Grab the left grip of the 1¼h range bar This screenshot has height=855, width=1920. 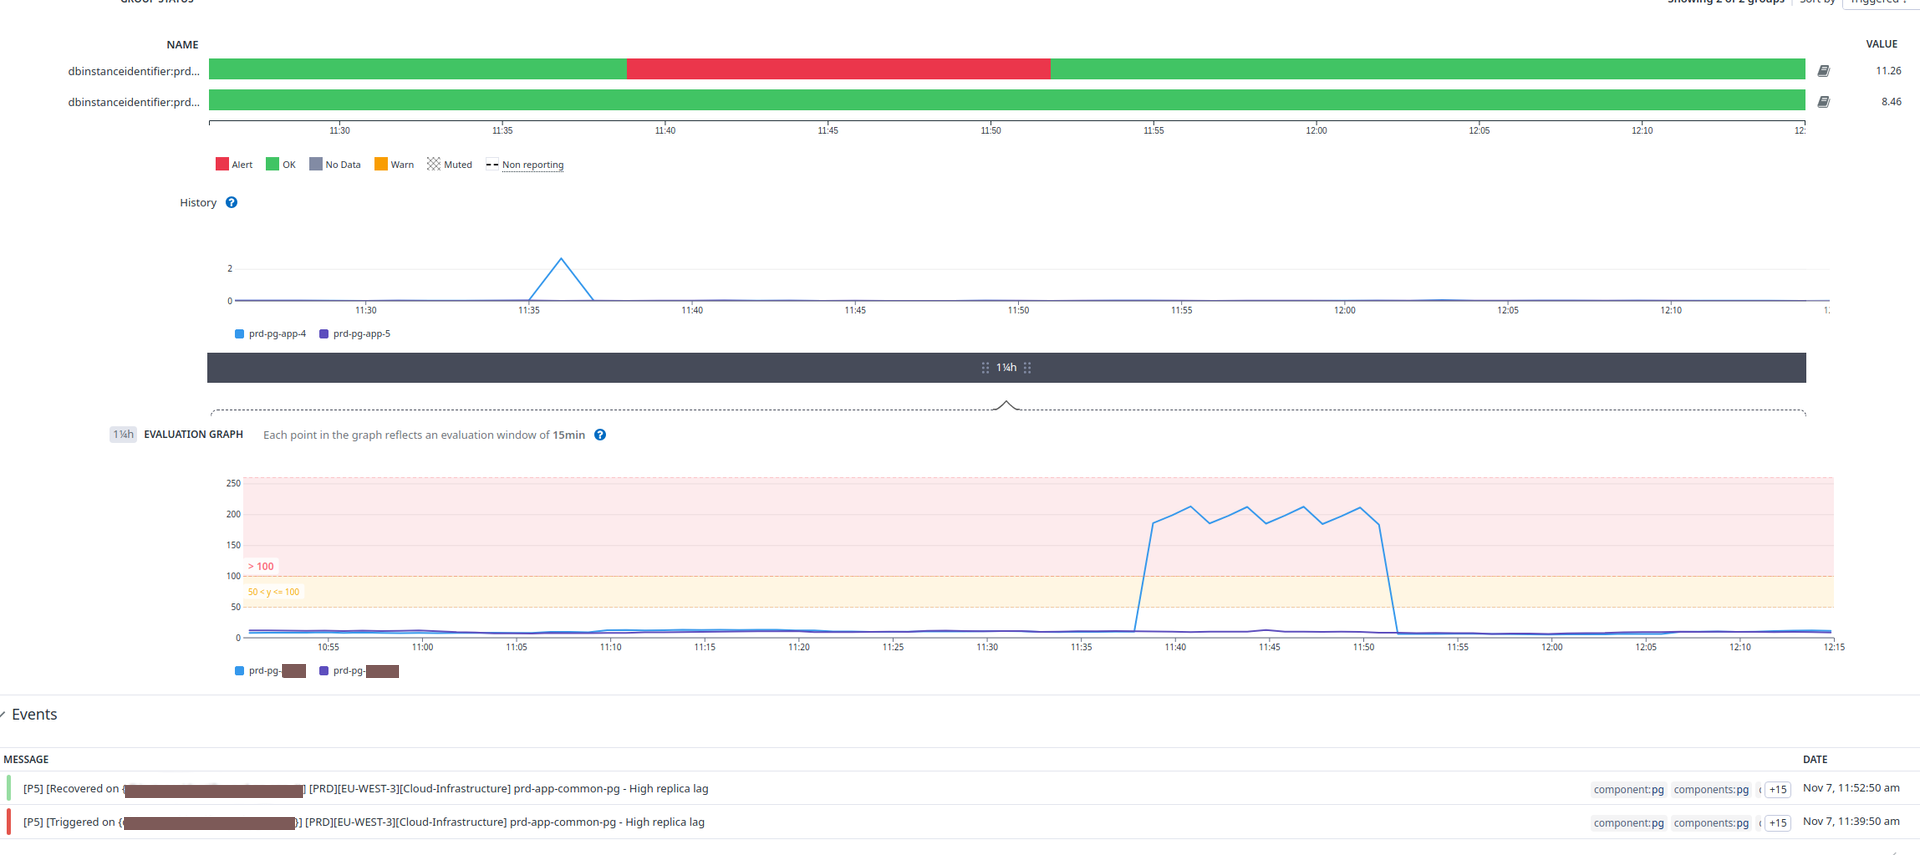[985, 368]
